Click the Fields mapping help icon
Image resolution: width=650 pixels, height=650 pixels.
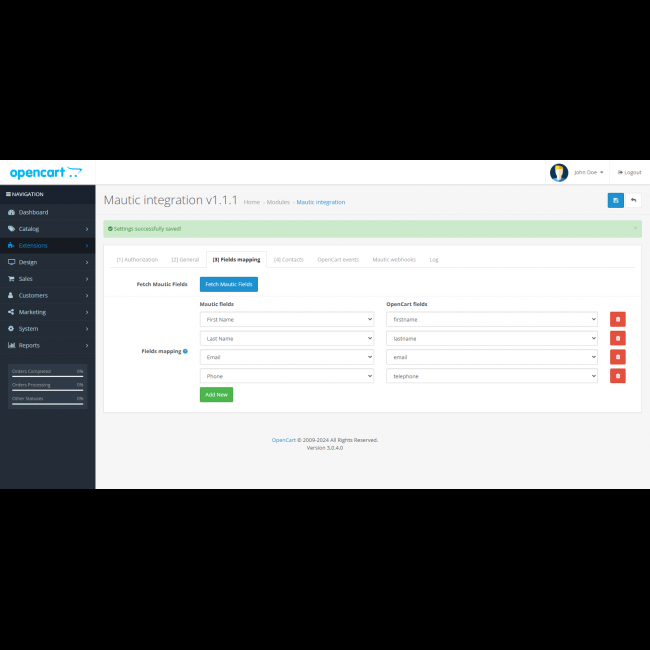185,351
